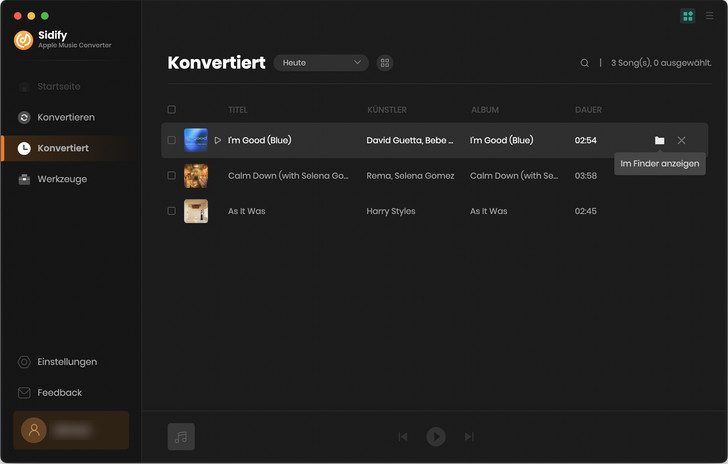Click the music note player thumbnail
The height and width of the screenshot is (464, 728).
tap(181, 437)
